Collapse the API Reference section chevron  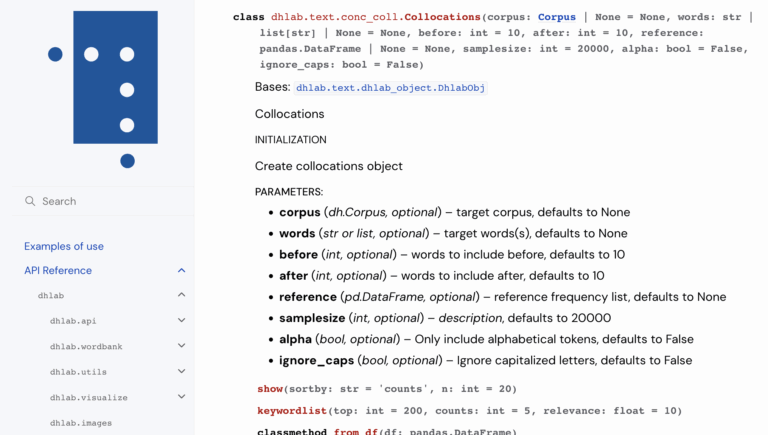(181, 270)
